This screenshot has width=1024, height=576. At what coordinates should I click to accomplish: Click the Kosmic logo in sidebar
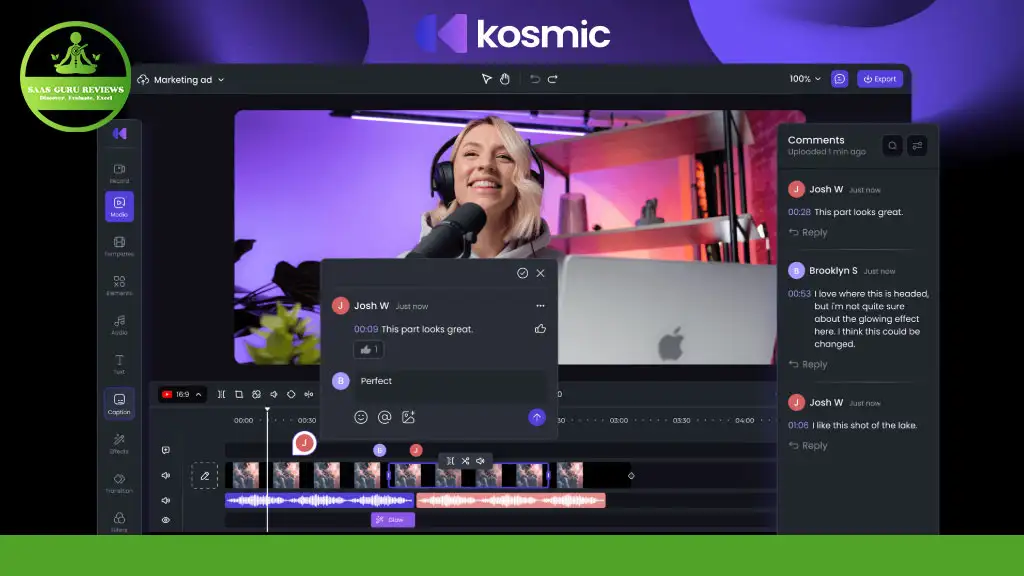pyautogui.click(x=120, y=134)
